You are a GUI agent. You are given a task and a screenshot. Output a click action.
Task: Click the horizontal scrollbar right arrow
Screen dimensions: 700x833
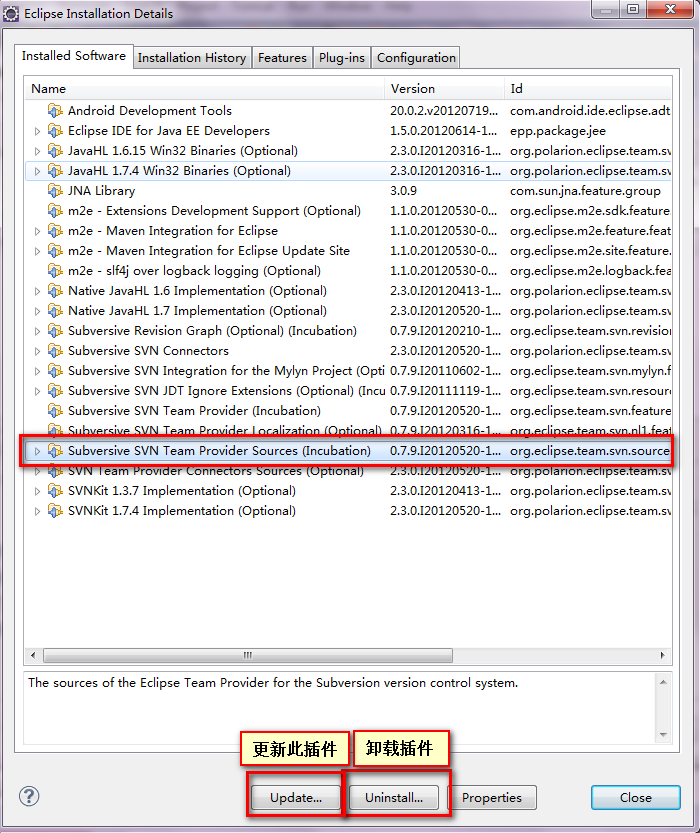click(662, 655)
